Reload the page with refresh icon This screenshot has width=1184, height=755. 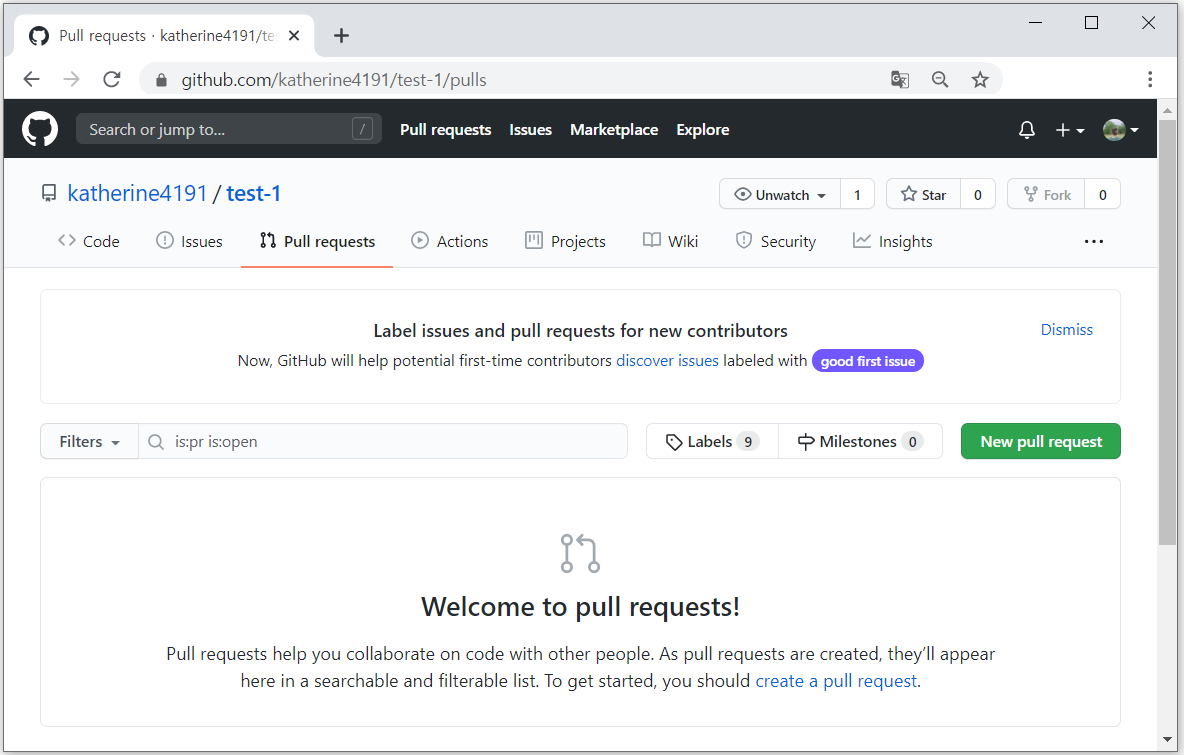pyautogui.click(x=112, y=79)
